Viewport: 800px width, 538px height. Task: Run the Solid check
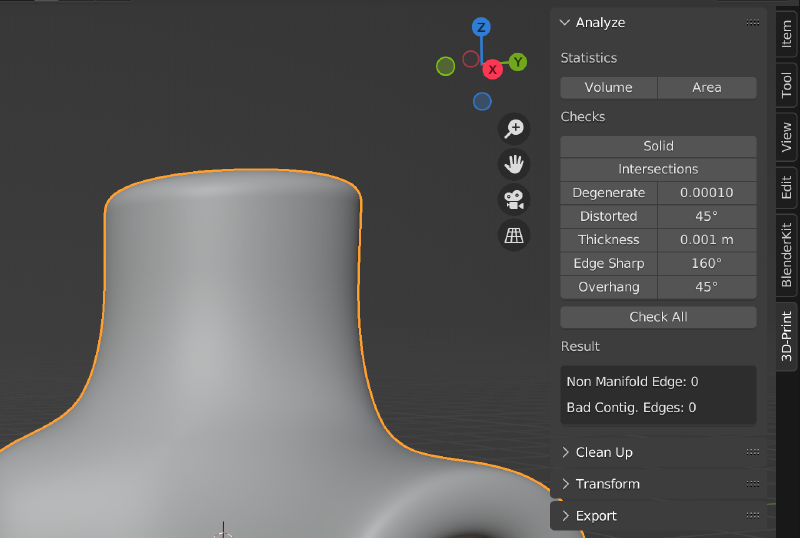click(x=658, y=146)
